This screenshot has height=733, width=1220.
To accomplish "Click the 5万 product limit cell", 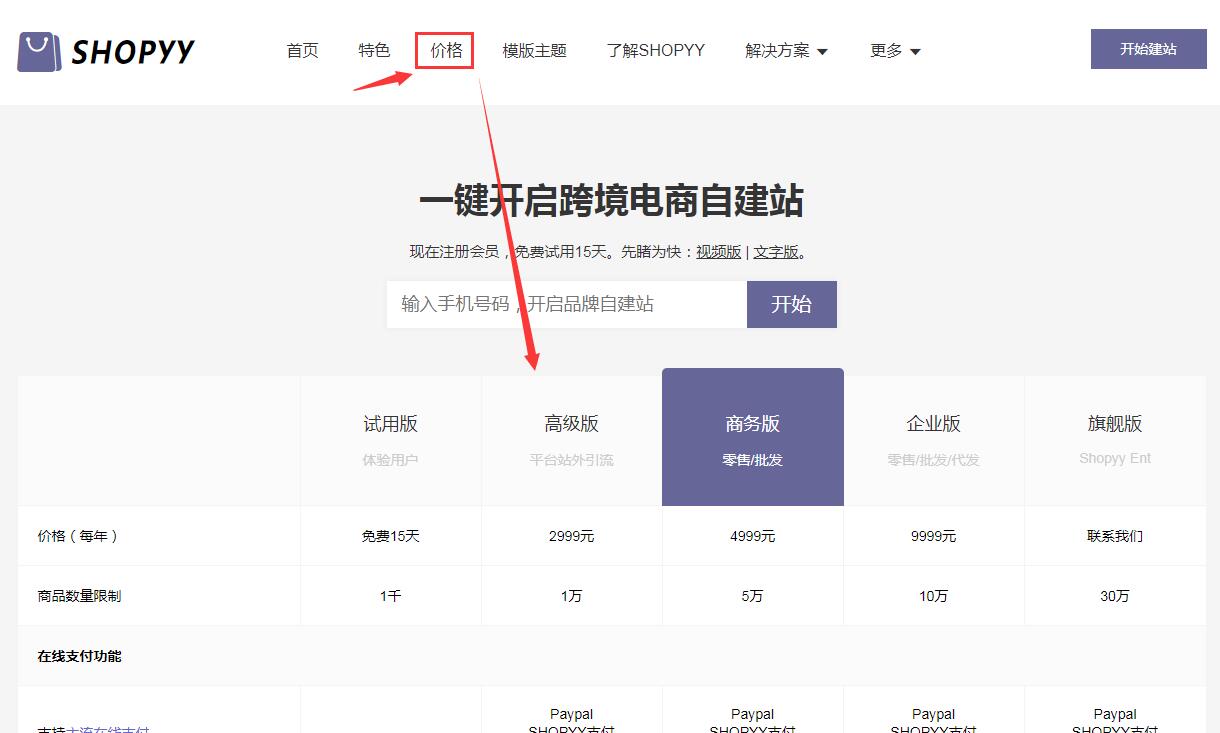I will [x=752, y=596].
